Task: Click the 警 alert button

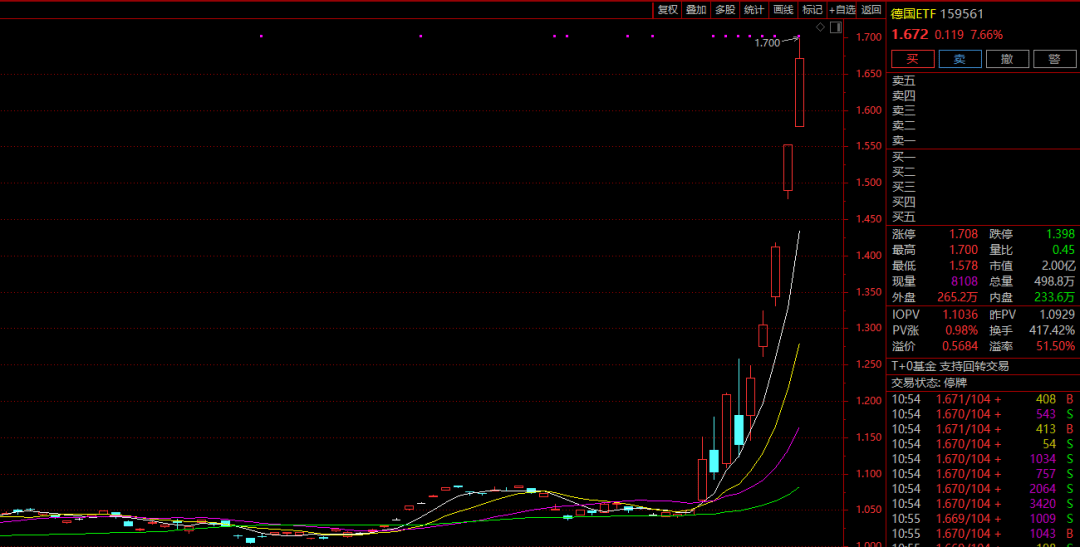Action: (x=1055, y=59)
